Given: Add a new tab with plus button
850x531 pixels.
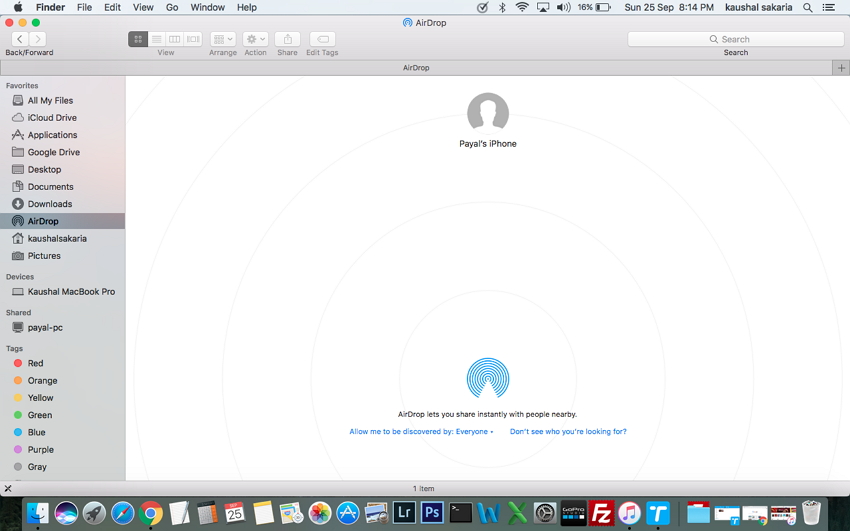Looking at the screenshot, I should [840, 68].
